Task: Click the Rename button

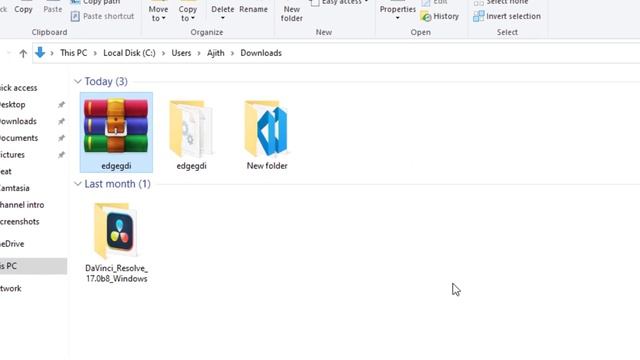Action: 253,9
